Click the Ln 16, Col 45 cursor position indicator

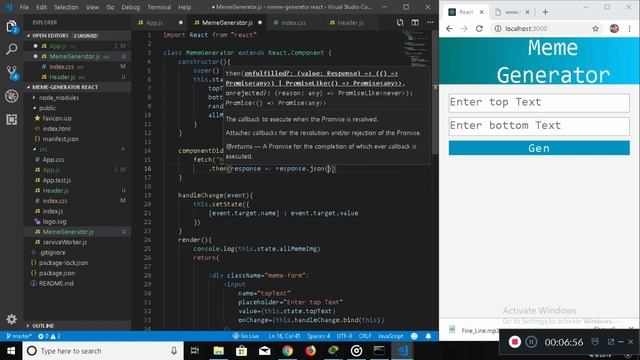click(x=284, y=336)
